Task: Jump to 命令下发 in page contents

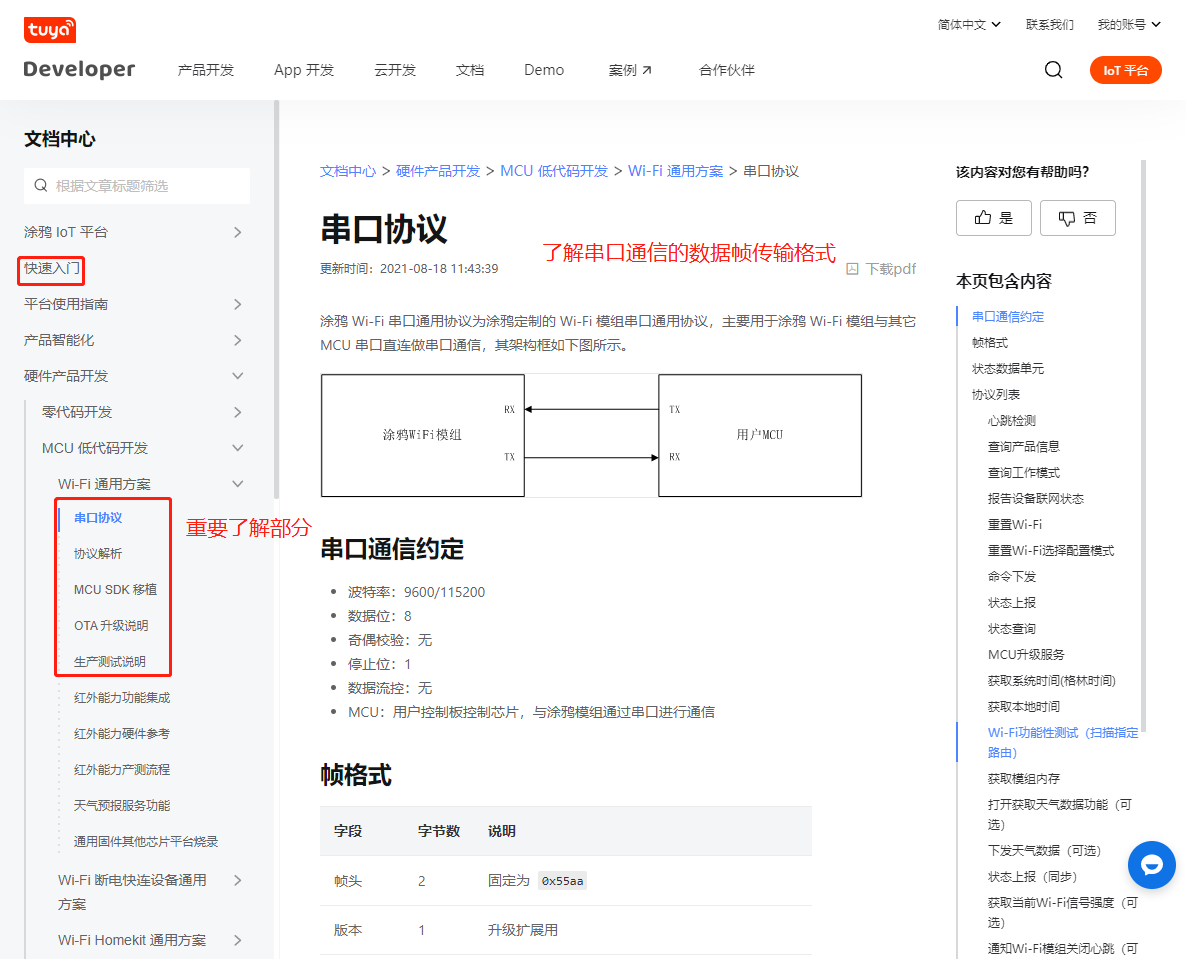Action: 1011,576
